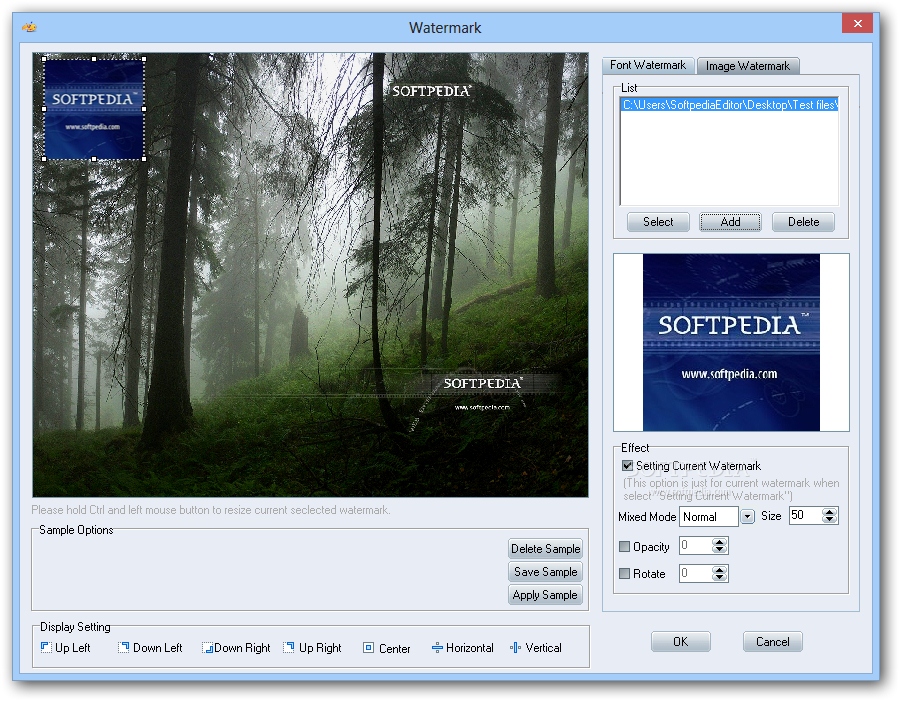This screenshot has width=900, height=701.
Task: Increase the Opacity value with up arrow
Action: click(x=719, y=541)
